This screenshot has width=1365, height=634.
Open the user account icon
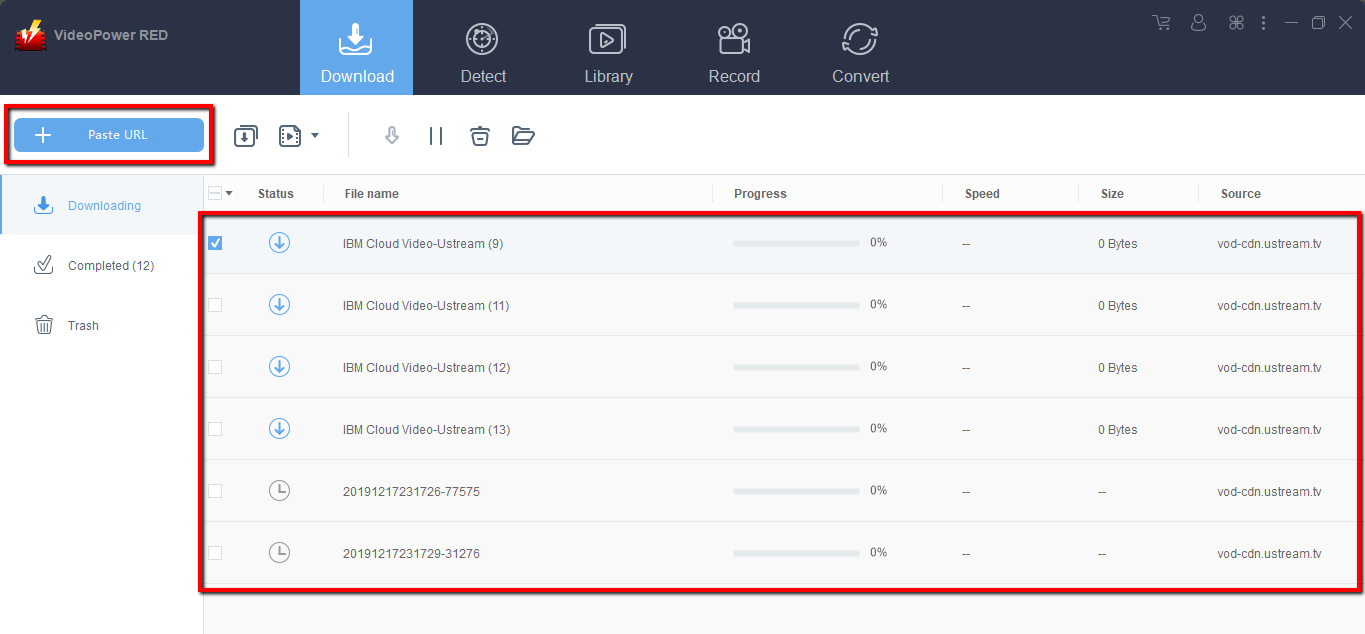tap(1198, 22)
